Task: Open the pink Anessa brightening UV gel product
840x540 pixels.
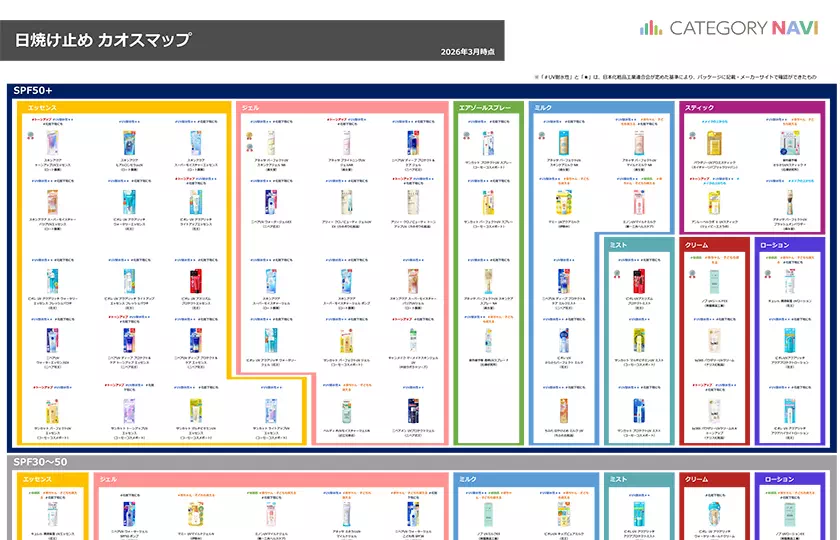Action: (347, 144)
